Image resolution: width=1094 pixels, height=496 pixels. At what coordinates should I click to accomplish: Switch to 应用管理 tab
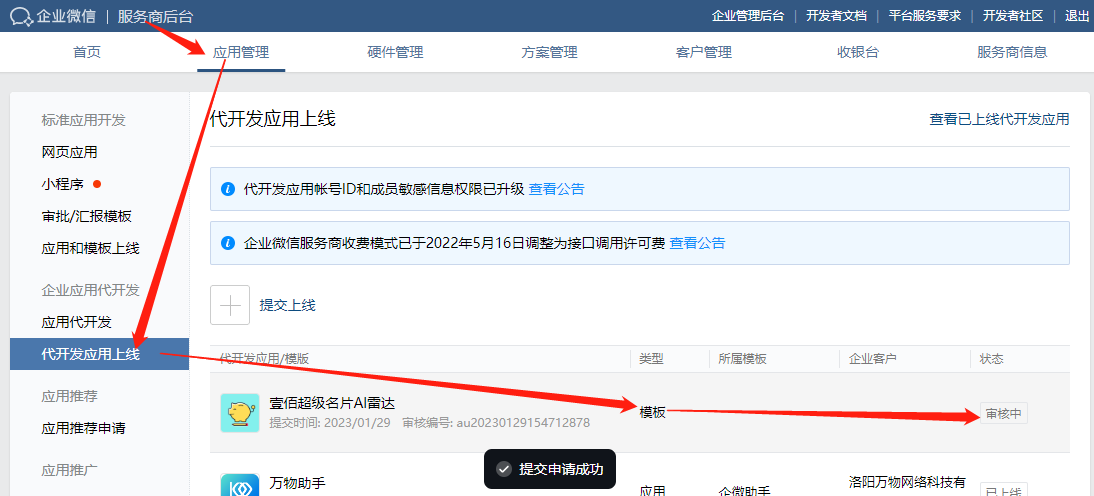pos(241,52)
